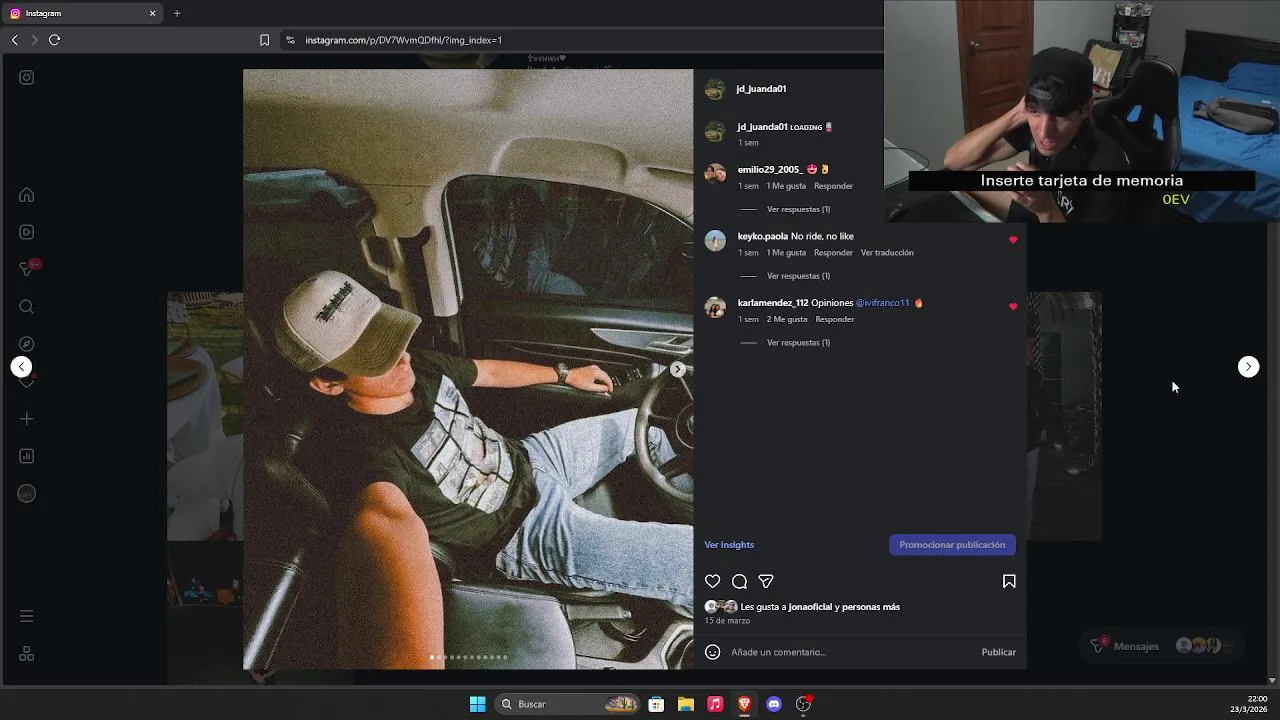Open direct messages icon with red badge in sidebar
Screen dimensions: 1280x720
(x=28, y=268)
